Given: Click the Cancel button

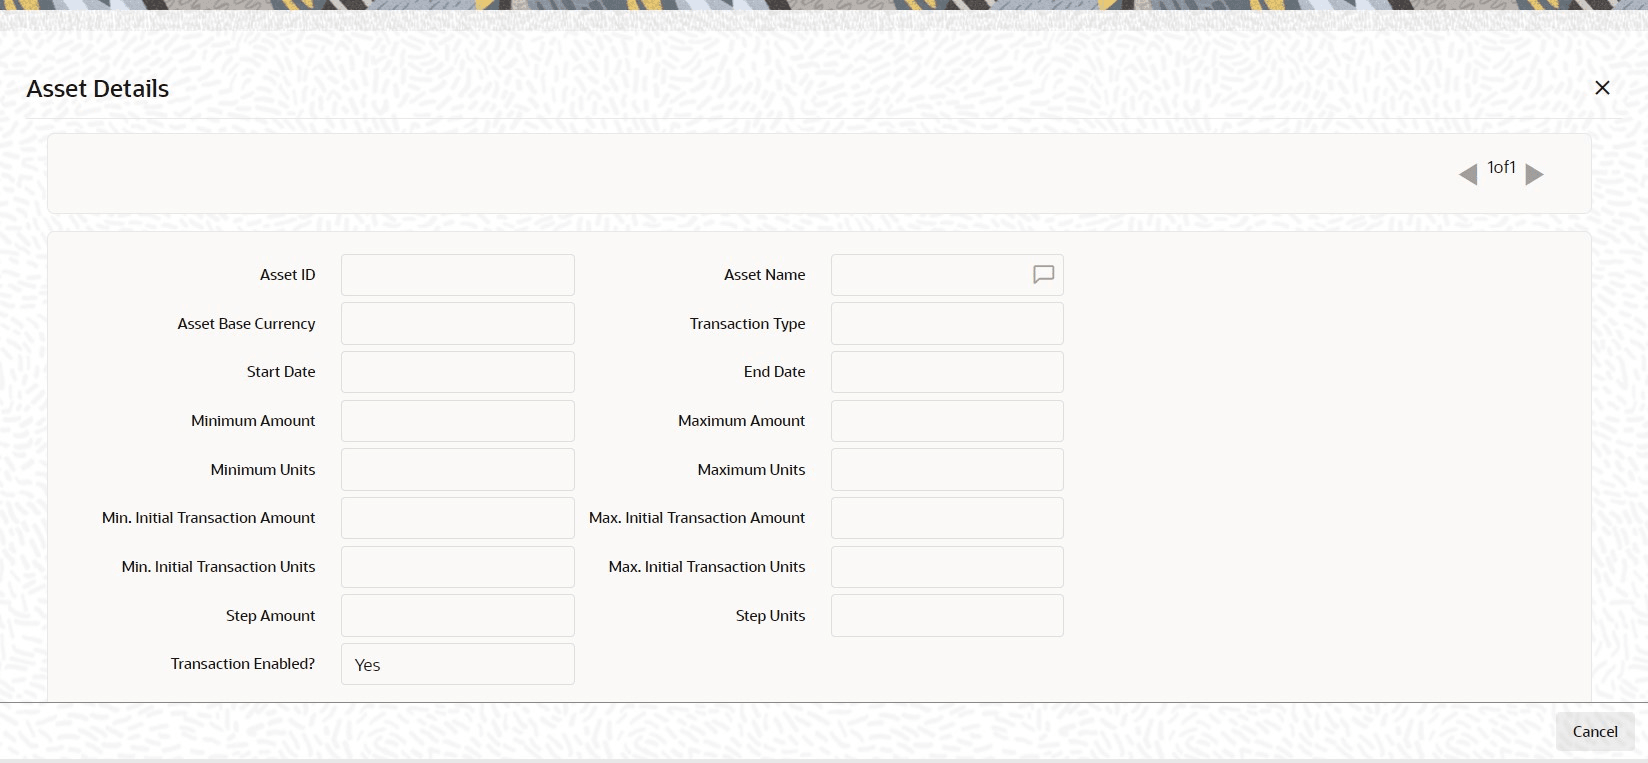Looking at the screenshot, I should pos(1595,731).
